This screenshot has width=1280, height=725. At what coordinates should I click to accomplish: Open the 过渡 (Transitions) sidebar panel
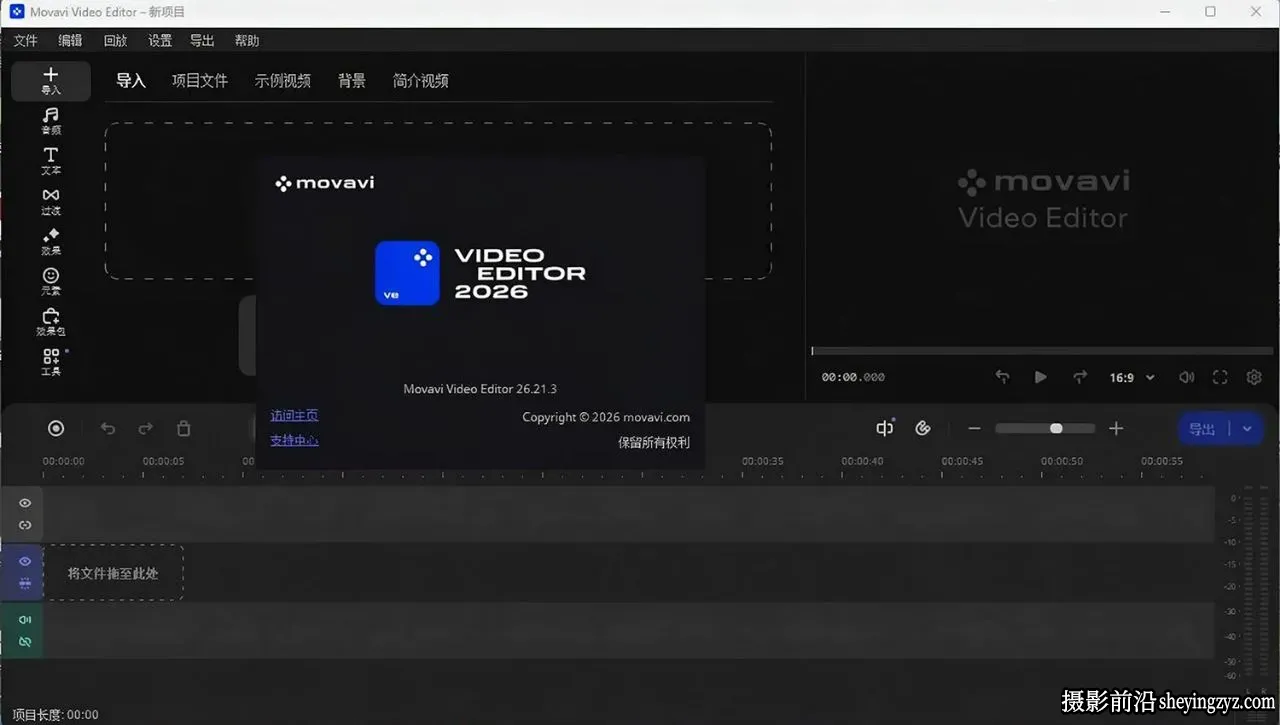(51, 201)
